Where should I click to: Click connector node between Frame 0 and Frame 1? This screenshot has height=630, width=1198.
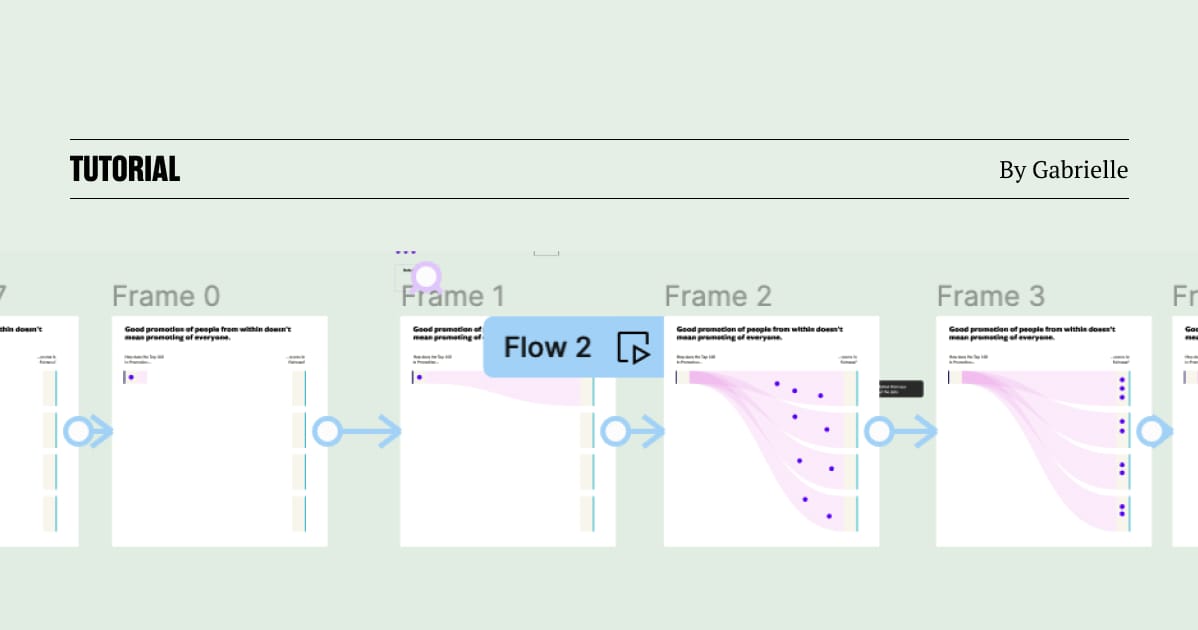pos(327,431)
